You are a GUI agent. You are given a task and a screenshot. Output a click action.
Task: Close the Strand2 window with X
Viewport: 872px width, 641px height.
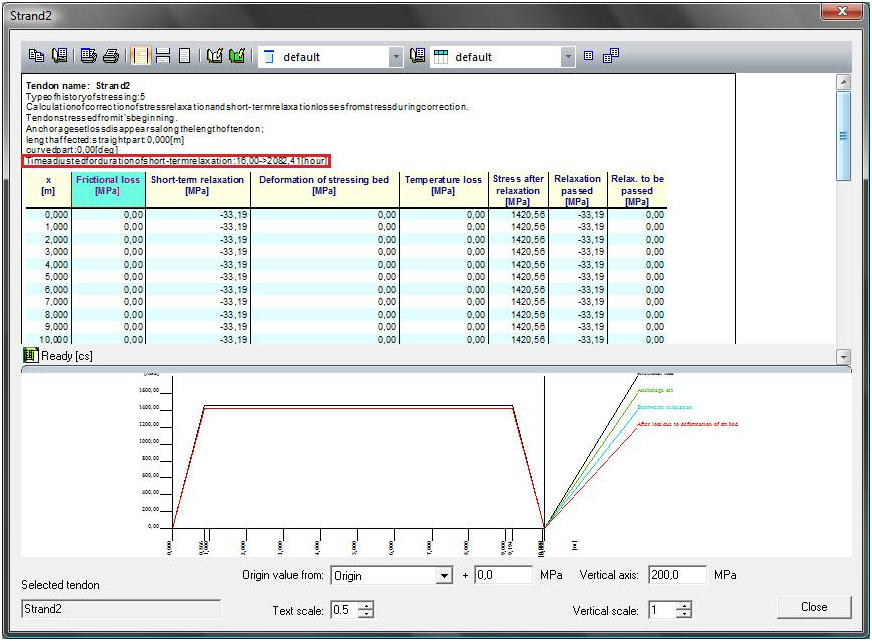tap(842, 11)
